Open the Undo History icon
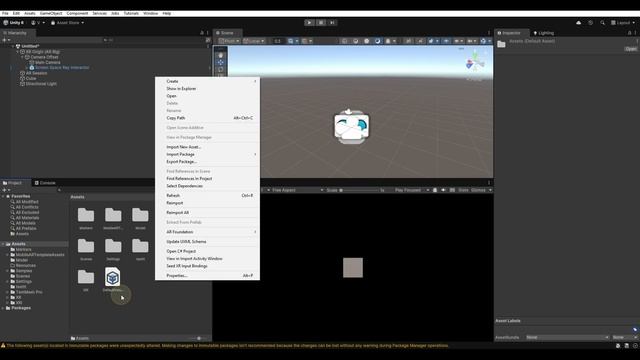The width and height of the screenshot is (640, 360). [591, 23]
